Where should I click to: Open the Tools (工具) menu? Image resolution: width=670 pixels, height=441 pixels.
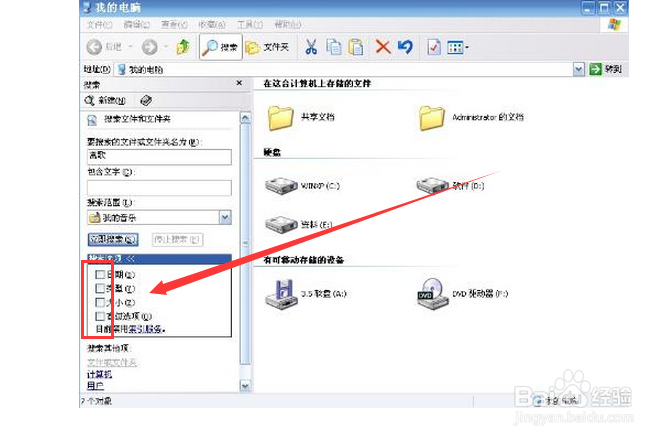(x=250, y=25)
